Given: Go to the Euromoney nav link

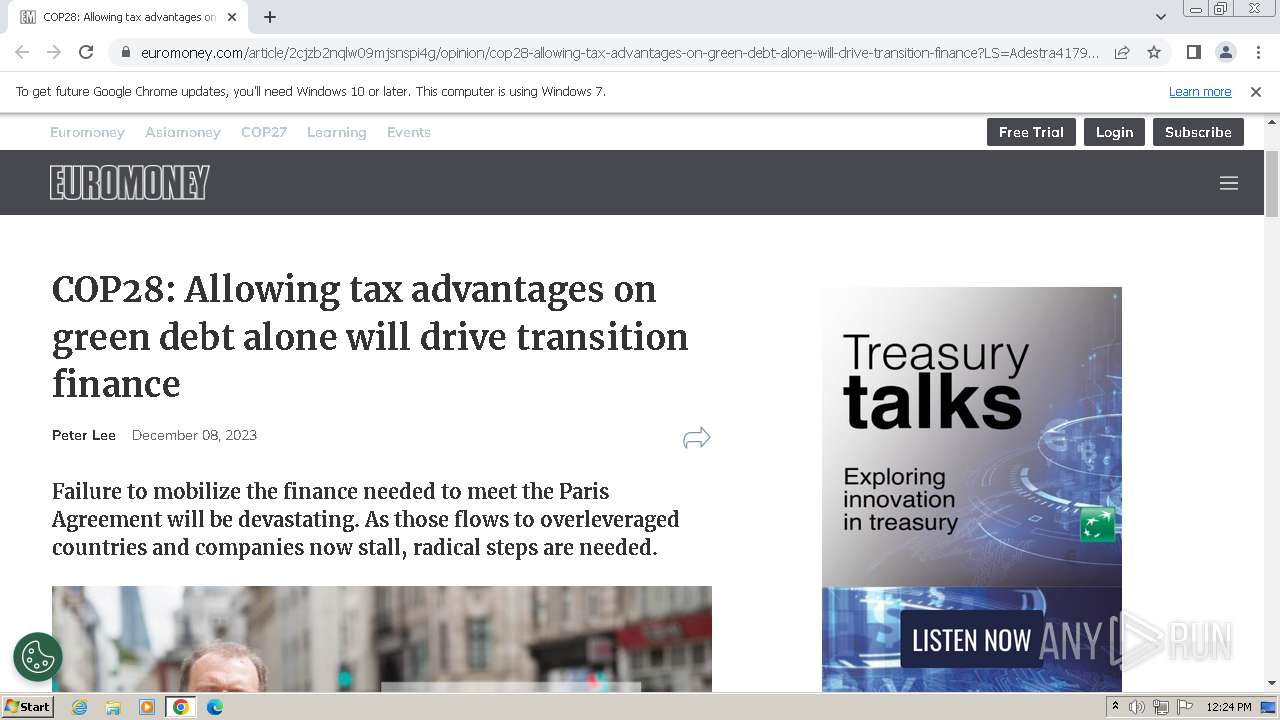Looking at the screenshot, I should (87, 132).
